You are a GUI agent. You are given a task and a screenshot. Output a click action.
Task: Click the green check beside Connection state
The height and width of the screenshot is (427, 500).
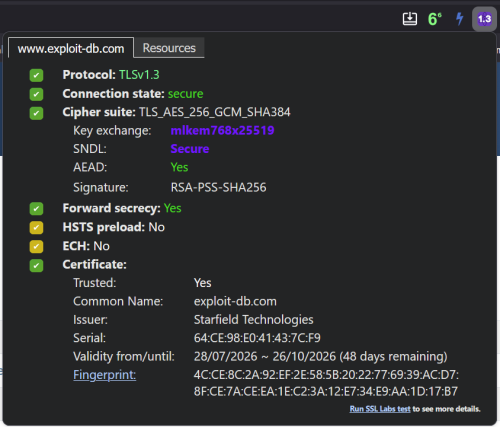[x=36, y=94]
